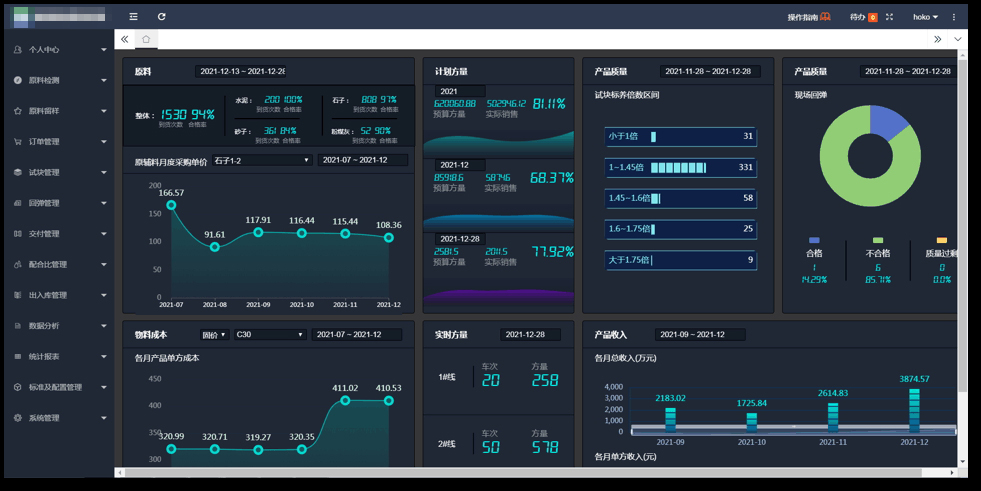This screenshot has width=981, height=491.
Task: Click the refresh icon in top bar
Action: pyautogui.click(x=162, y=17)
